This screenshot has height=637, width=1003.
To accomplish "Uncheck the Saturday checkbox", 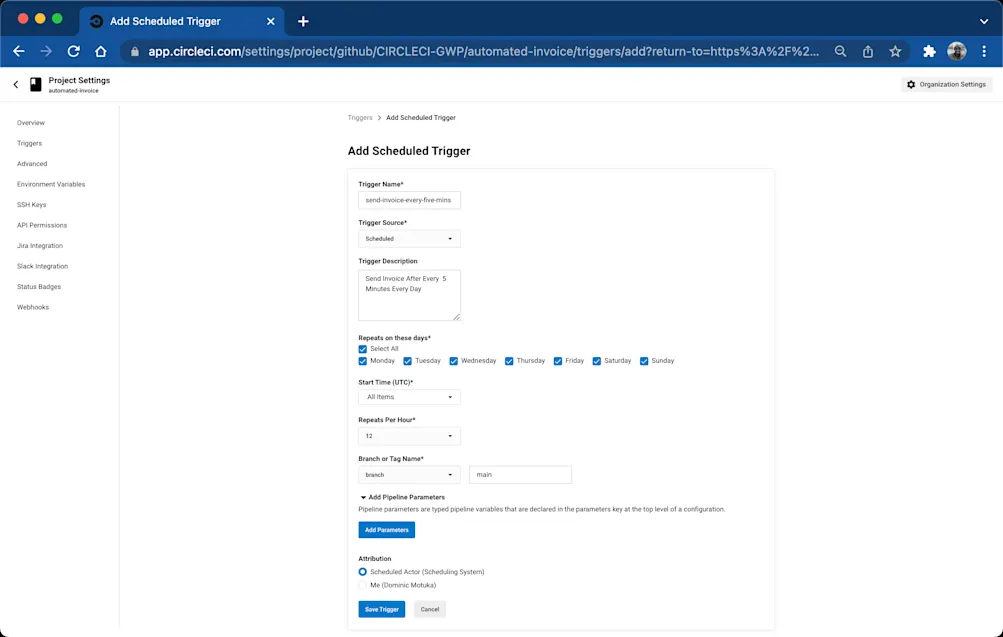I will click(597, 361).
